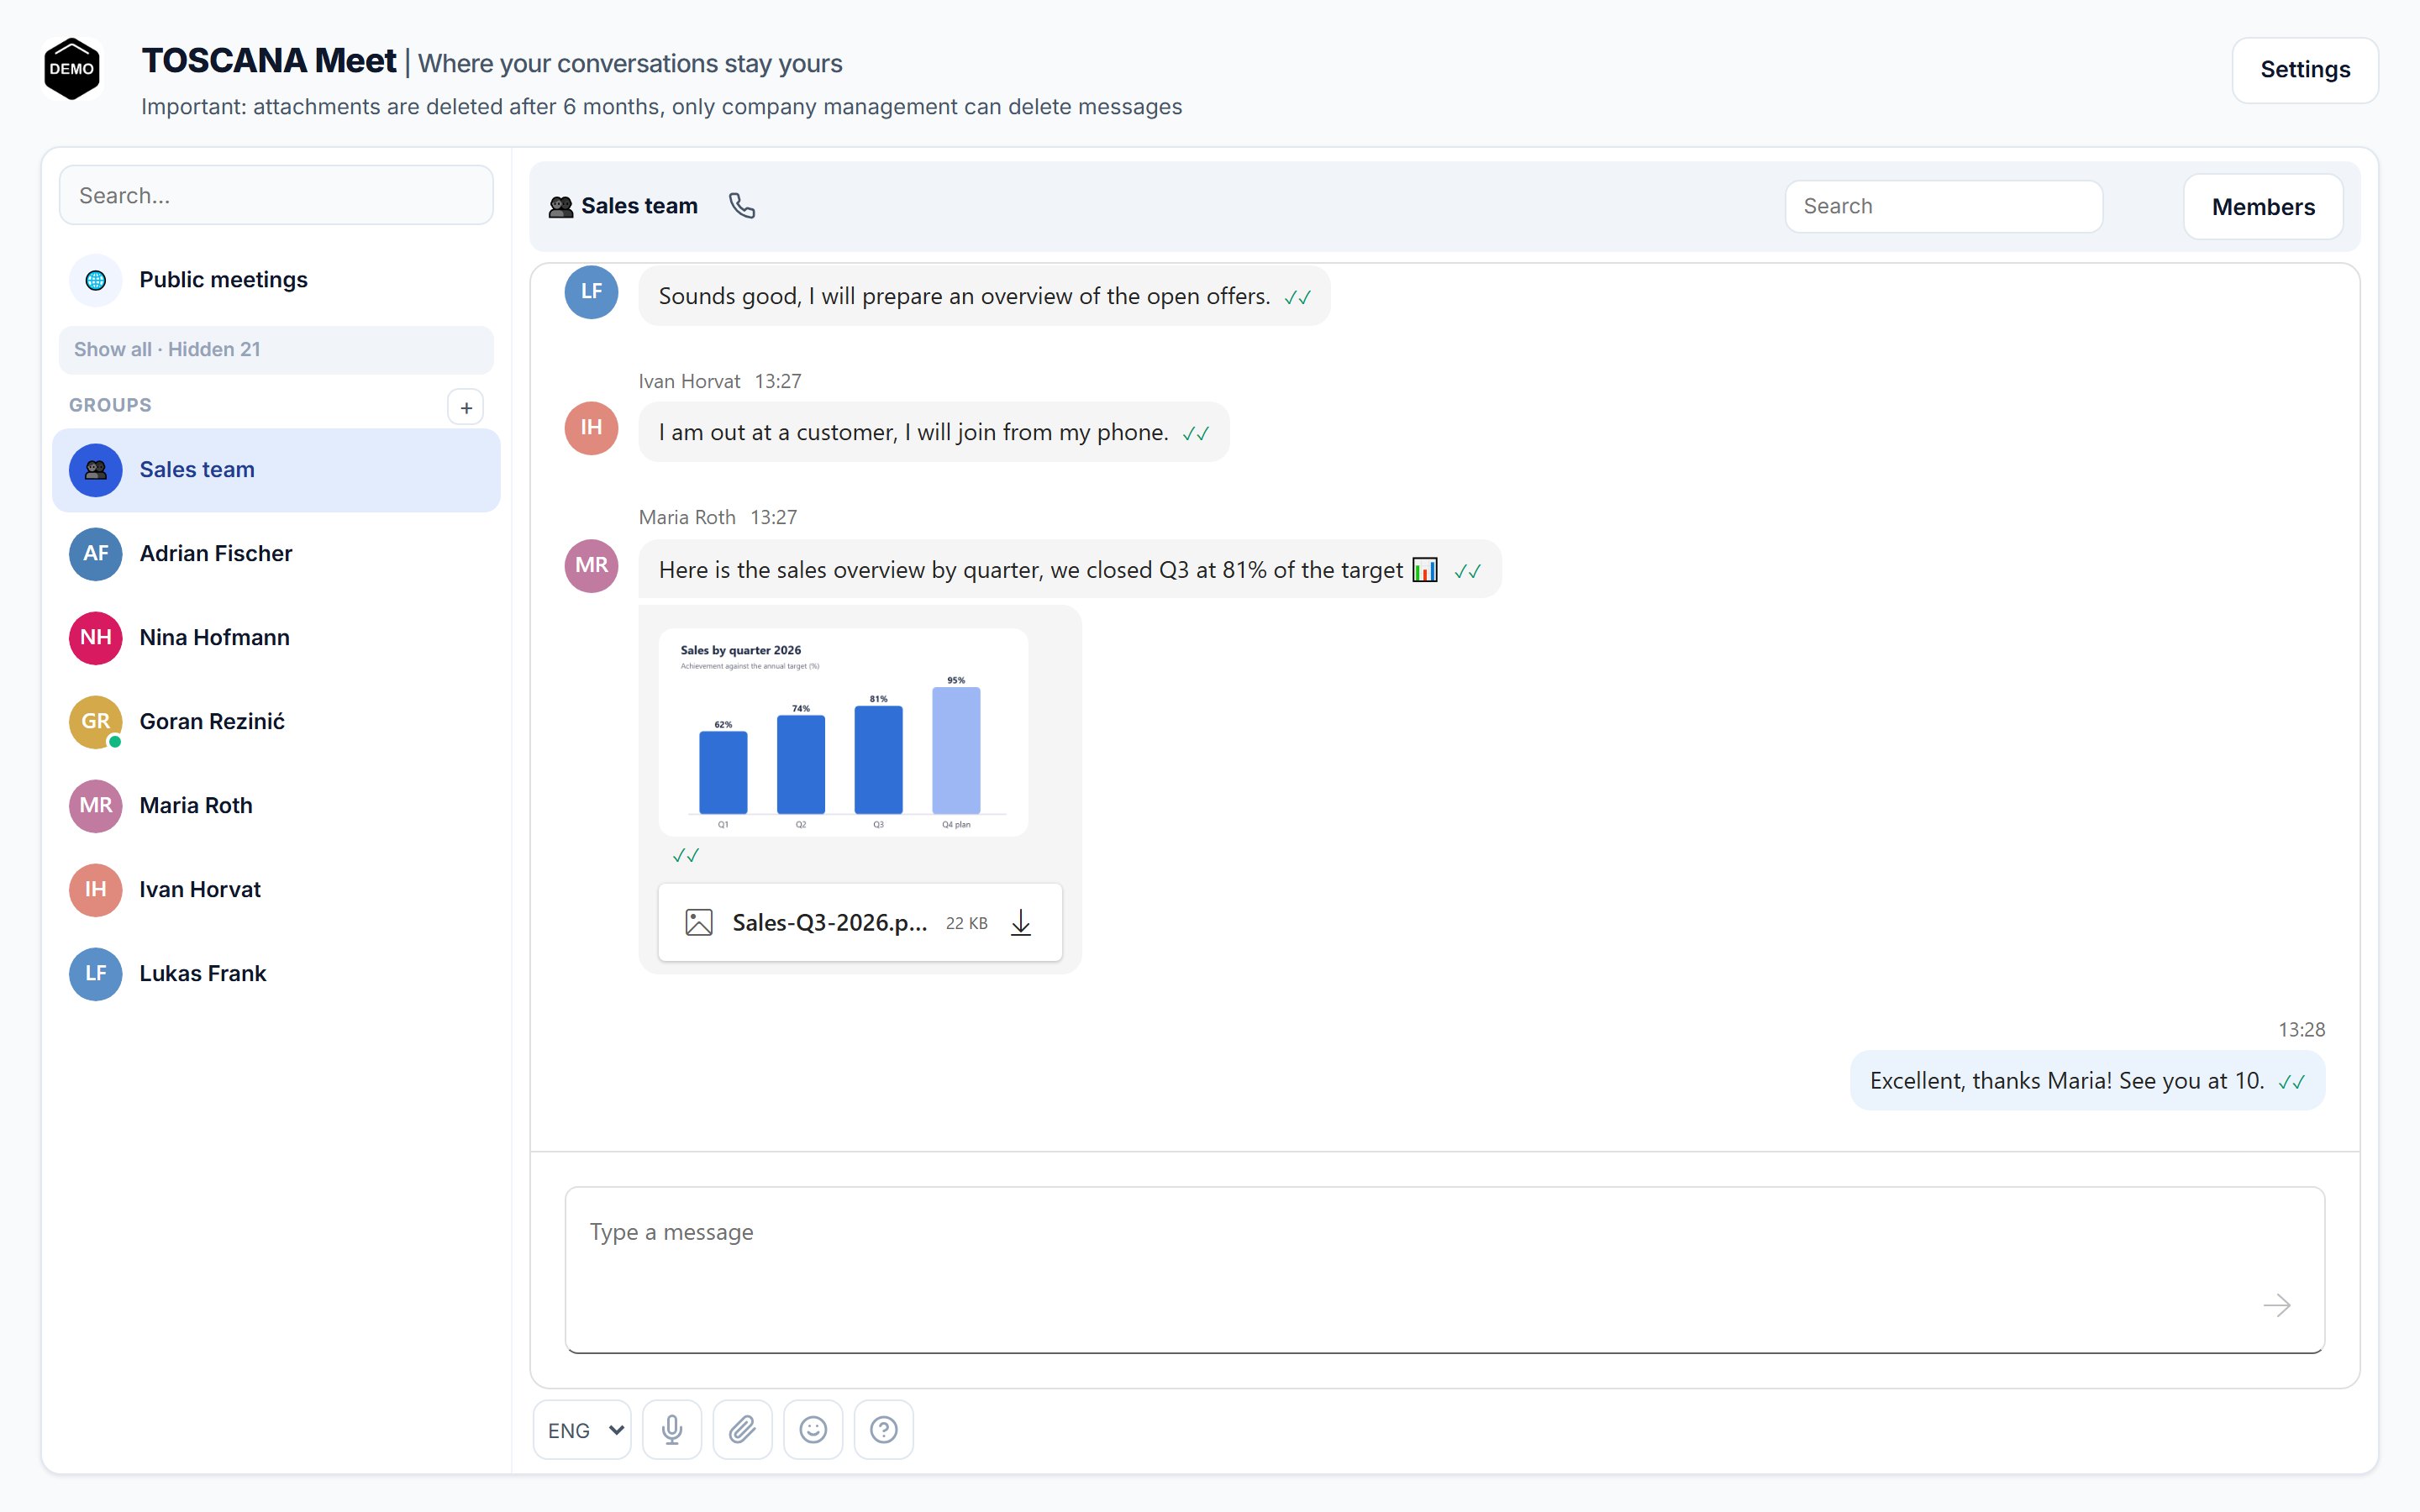Click the Sales team group icon in header
Screen dimensions: 2420x1512
pyautogui.click(x=561, y=206)
